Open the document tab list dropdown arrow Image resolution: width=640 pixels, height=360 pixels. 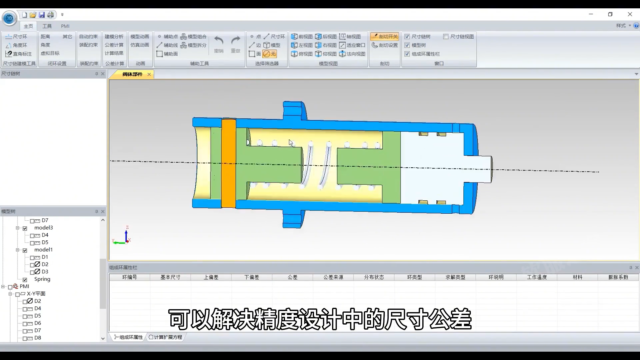pos(636,74)
